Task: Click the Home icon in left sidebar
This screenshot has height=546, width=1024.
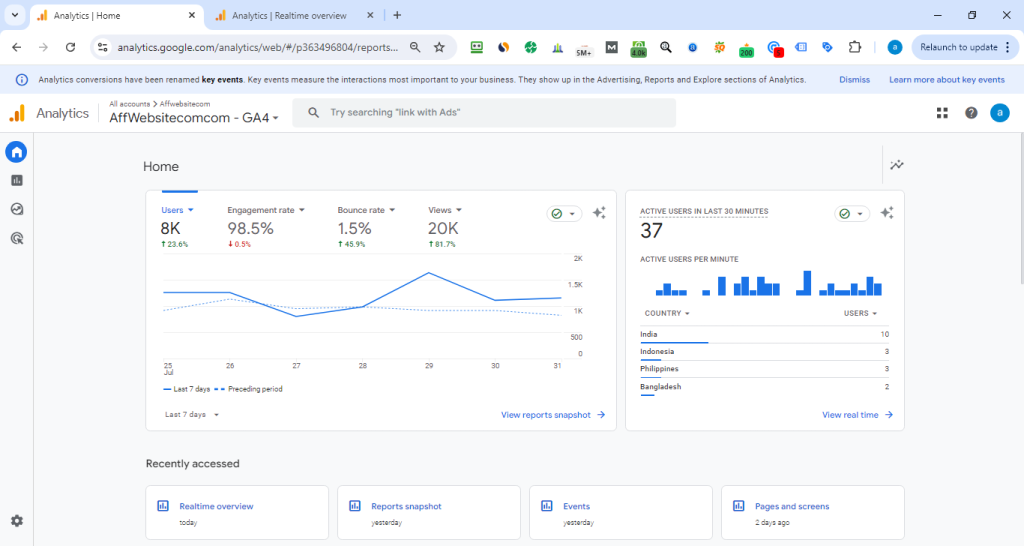Action: click(x=16, y=152)
